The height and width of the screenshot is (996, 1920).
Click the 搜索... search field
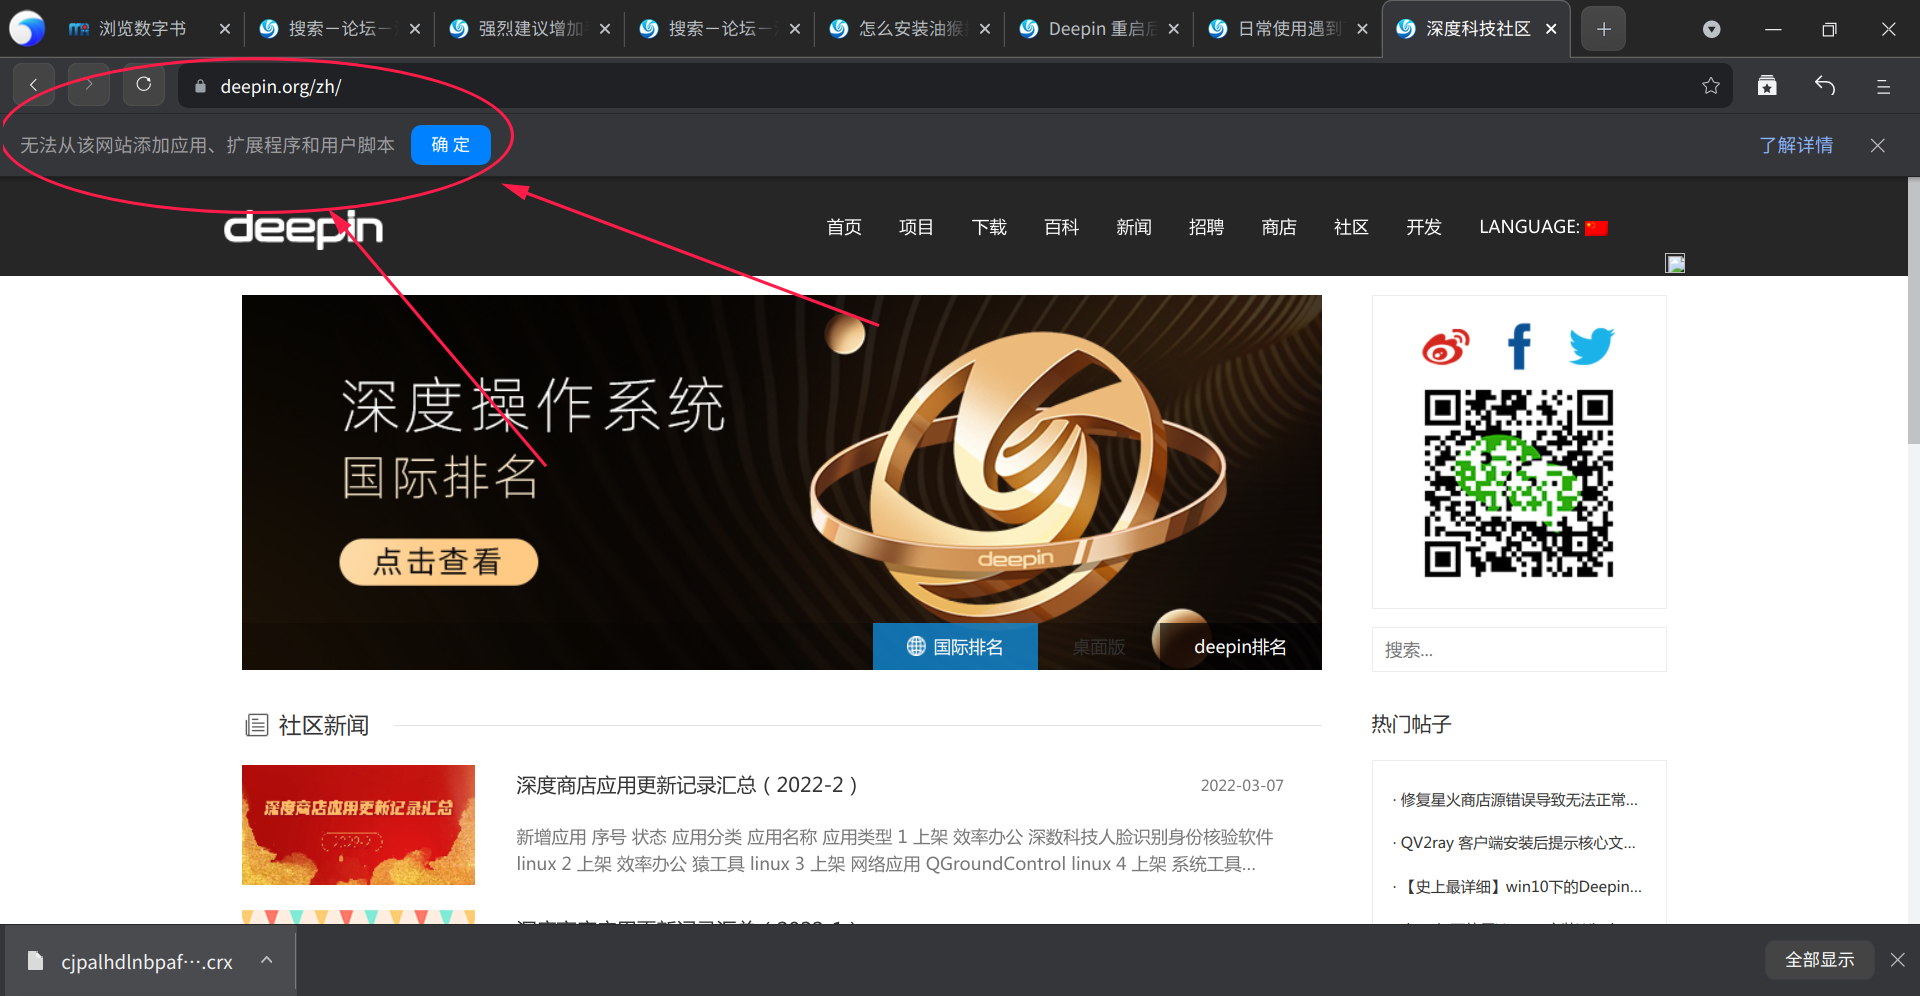[x=1518, y=649]
